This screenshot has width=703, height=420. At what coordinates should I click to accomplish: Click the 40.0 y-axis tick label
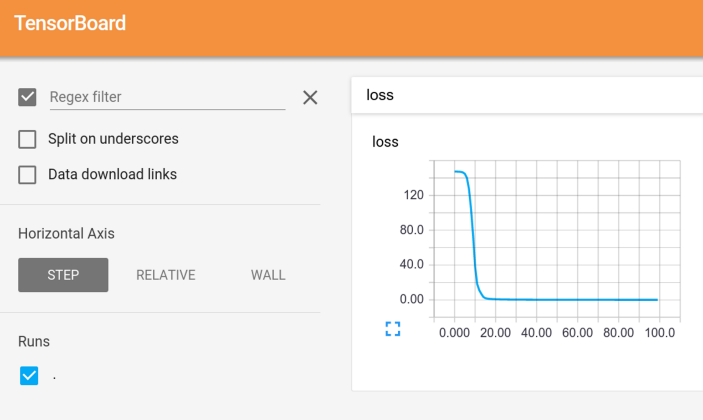tap(412, 264)
